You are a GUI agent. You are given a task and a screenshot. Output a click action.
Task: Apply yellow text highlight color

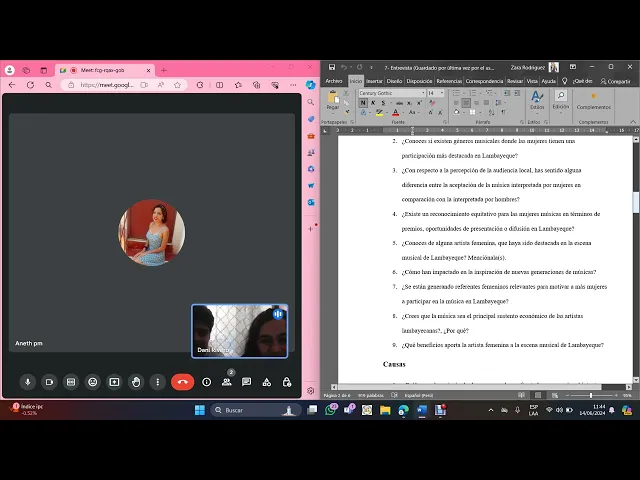[x=379, y=112]
